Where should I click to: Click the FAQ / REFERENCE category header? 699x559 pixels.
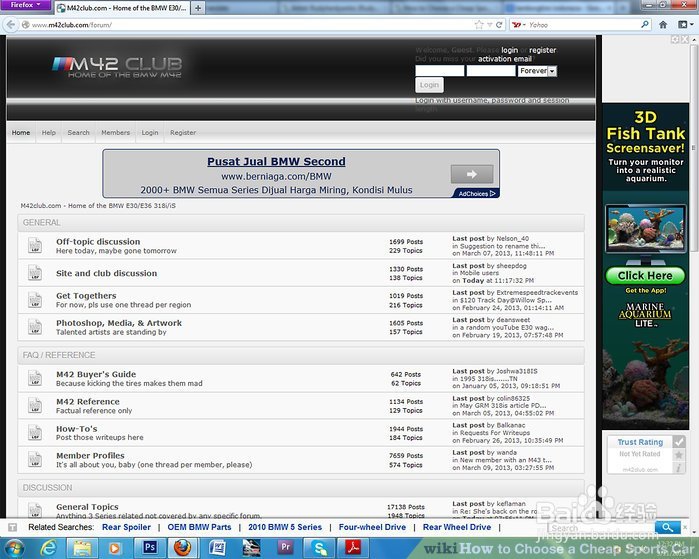click(x=301, y=355)
